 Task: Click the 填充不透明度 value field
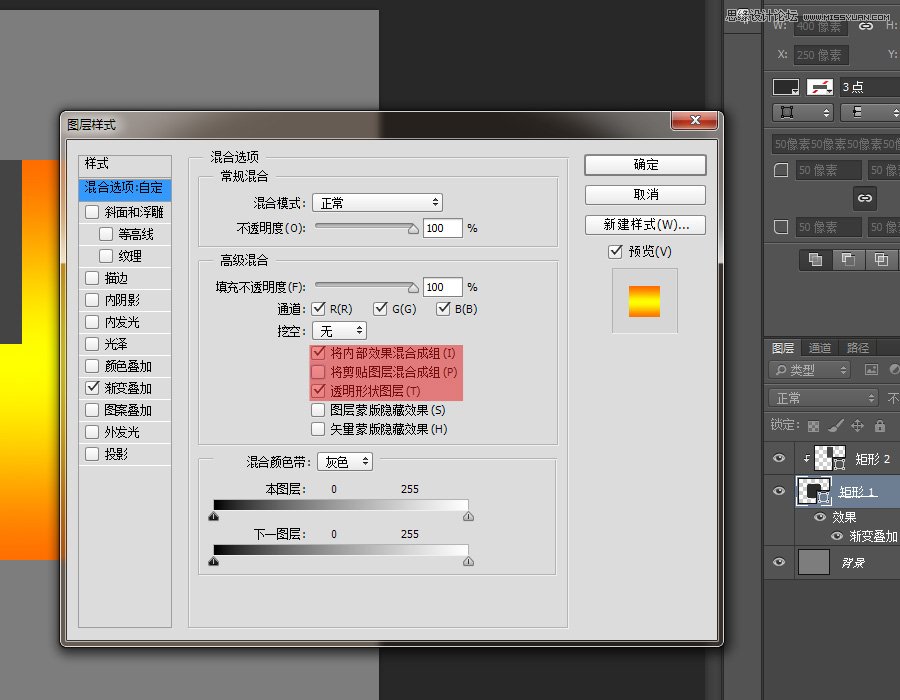(x=443, y=287)
